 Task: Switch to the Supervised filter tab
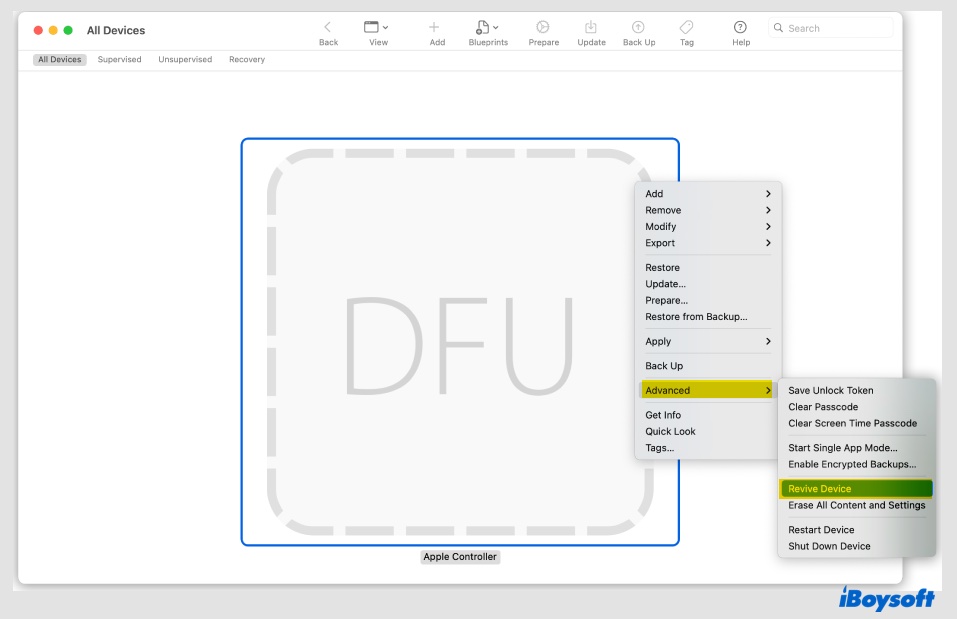(x=119, y=60)
